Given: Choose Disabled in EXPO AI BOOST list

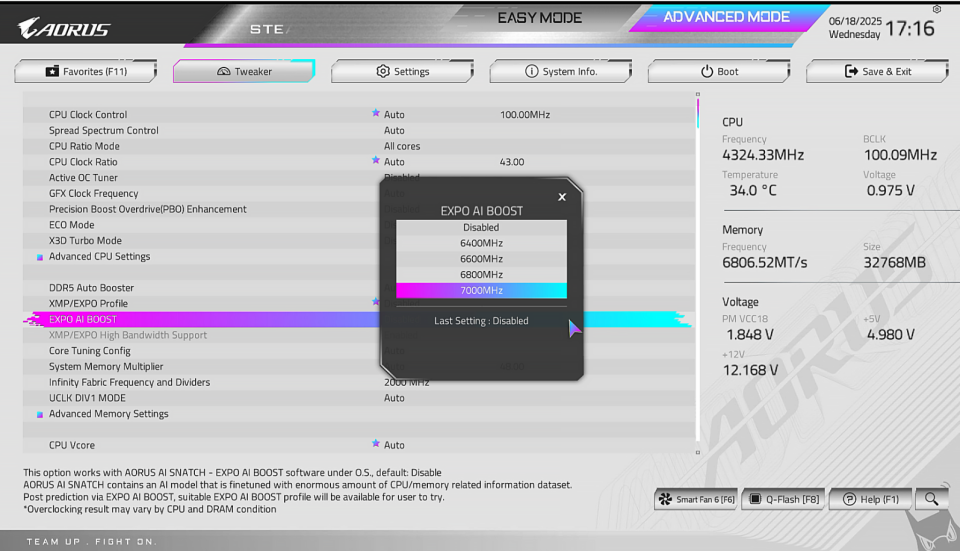Looking at the screenshot, I should (x=481, y=227).
